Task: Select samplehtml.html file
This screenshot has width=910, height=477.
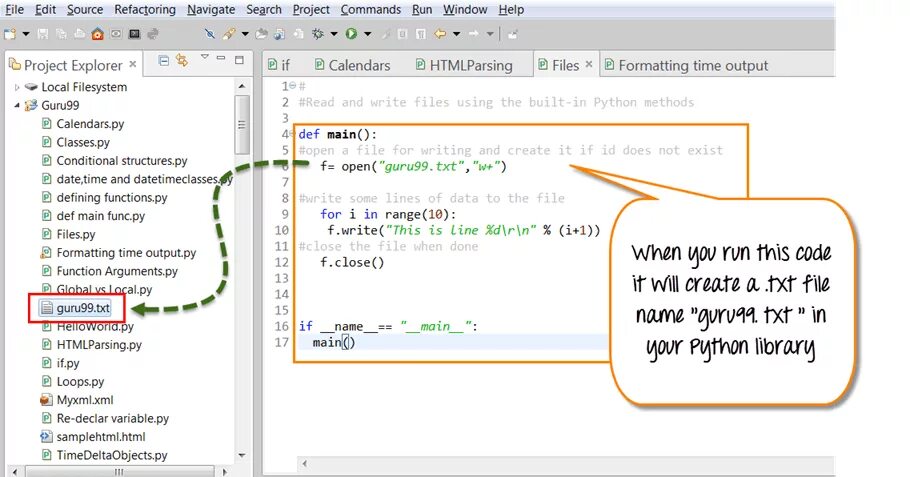Action: click(x=93, y=437)
